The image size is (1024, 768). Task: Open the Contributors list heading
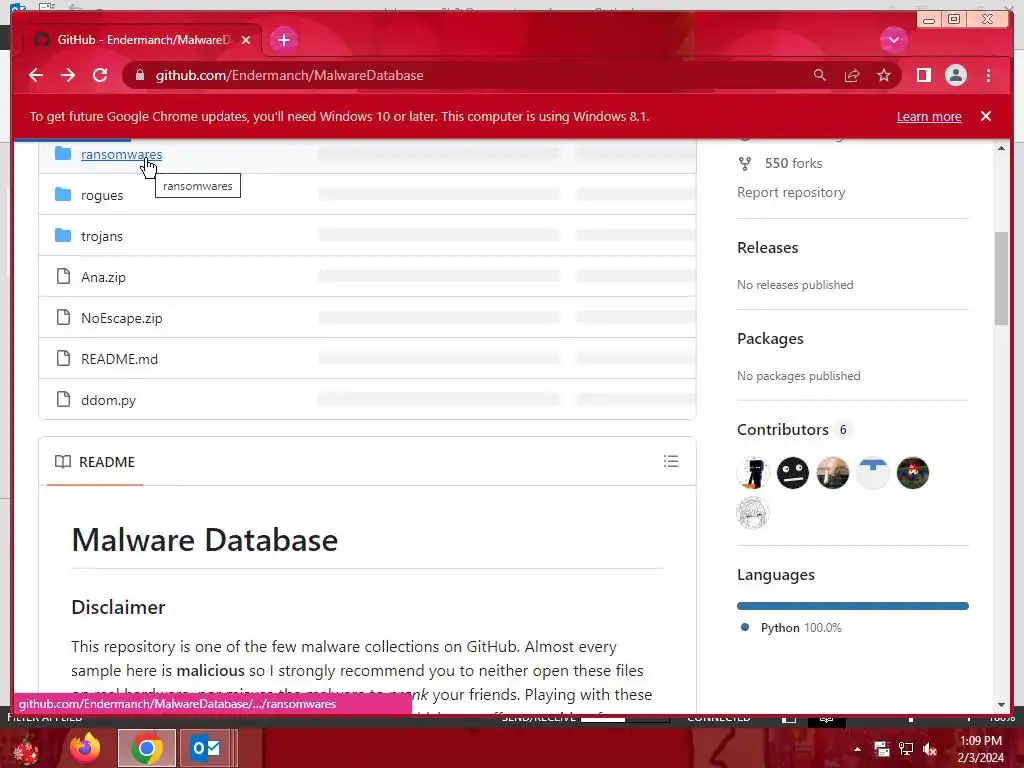[x=782, y=430]
